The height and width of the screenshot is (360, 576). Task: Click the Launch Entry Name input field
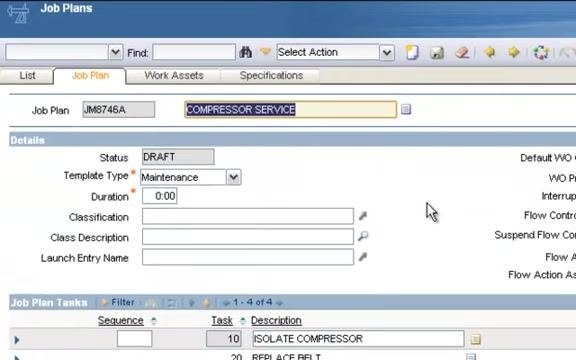(x=248, y=257)
